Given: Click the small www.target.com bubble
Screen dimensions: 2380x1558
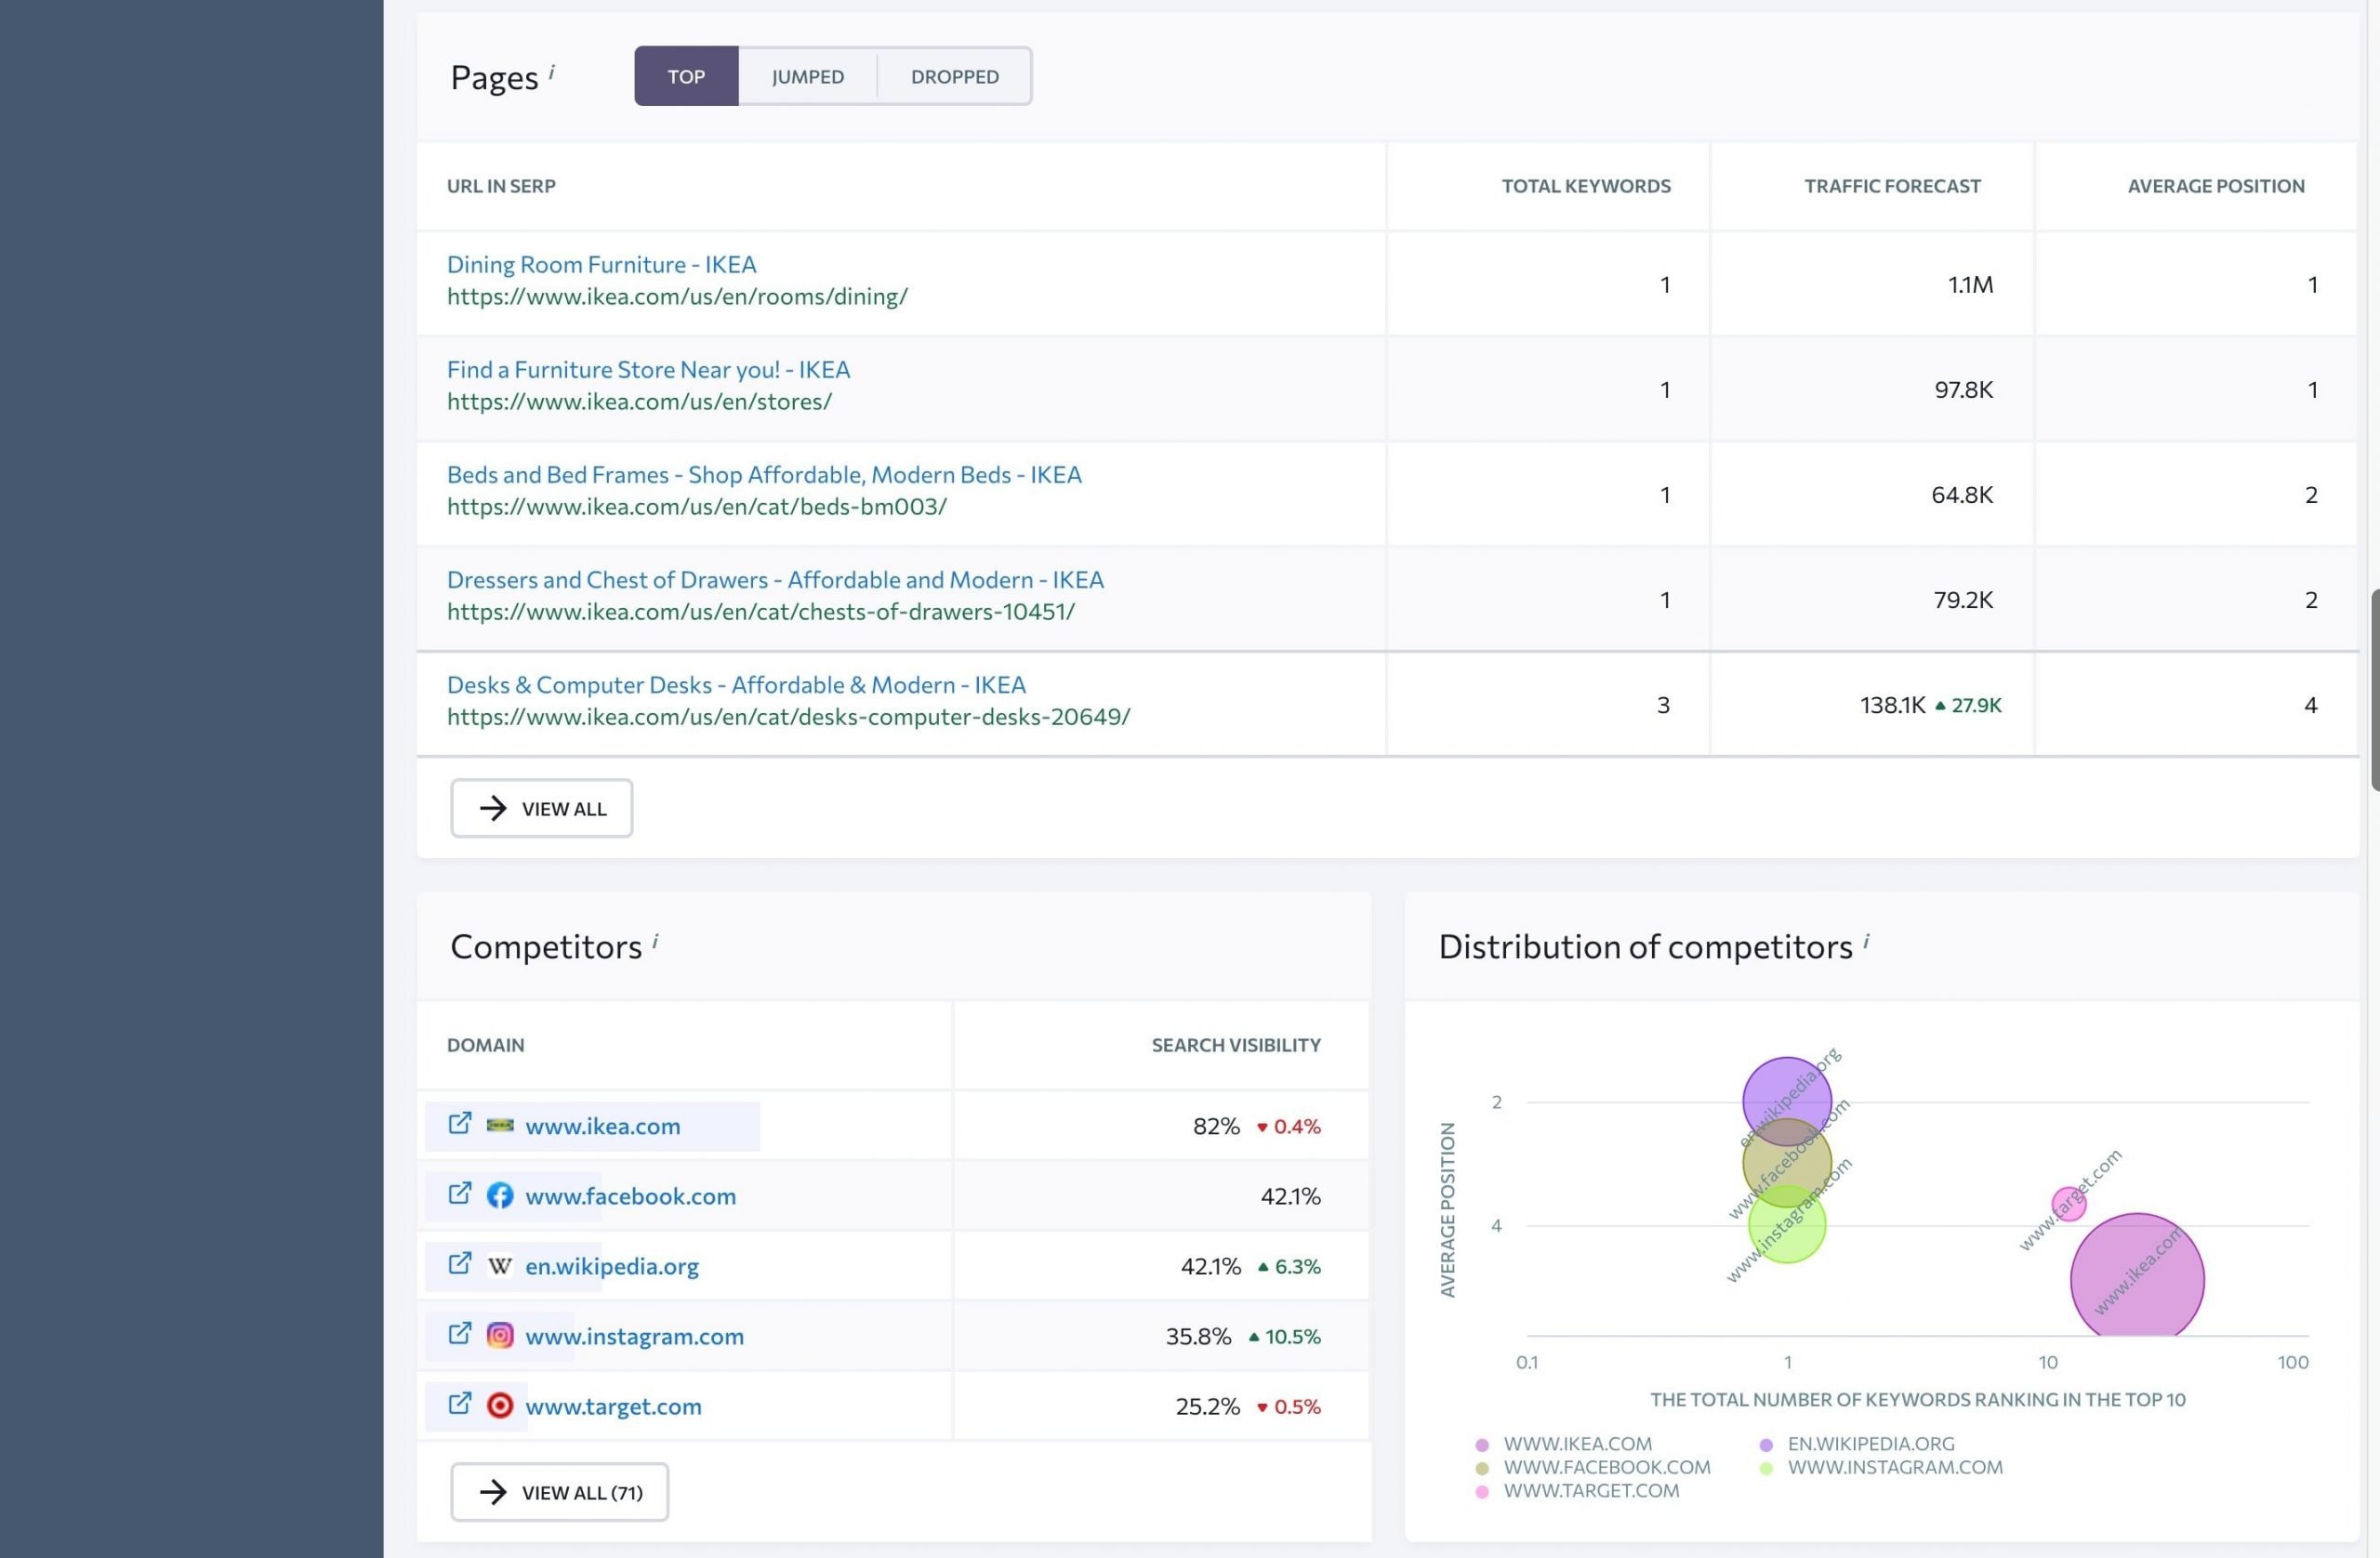Looking at the screenshot, I should click(x=2069, y=1204).
